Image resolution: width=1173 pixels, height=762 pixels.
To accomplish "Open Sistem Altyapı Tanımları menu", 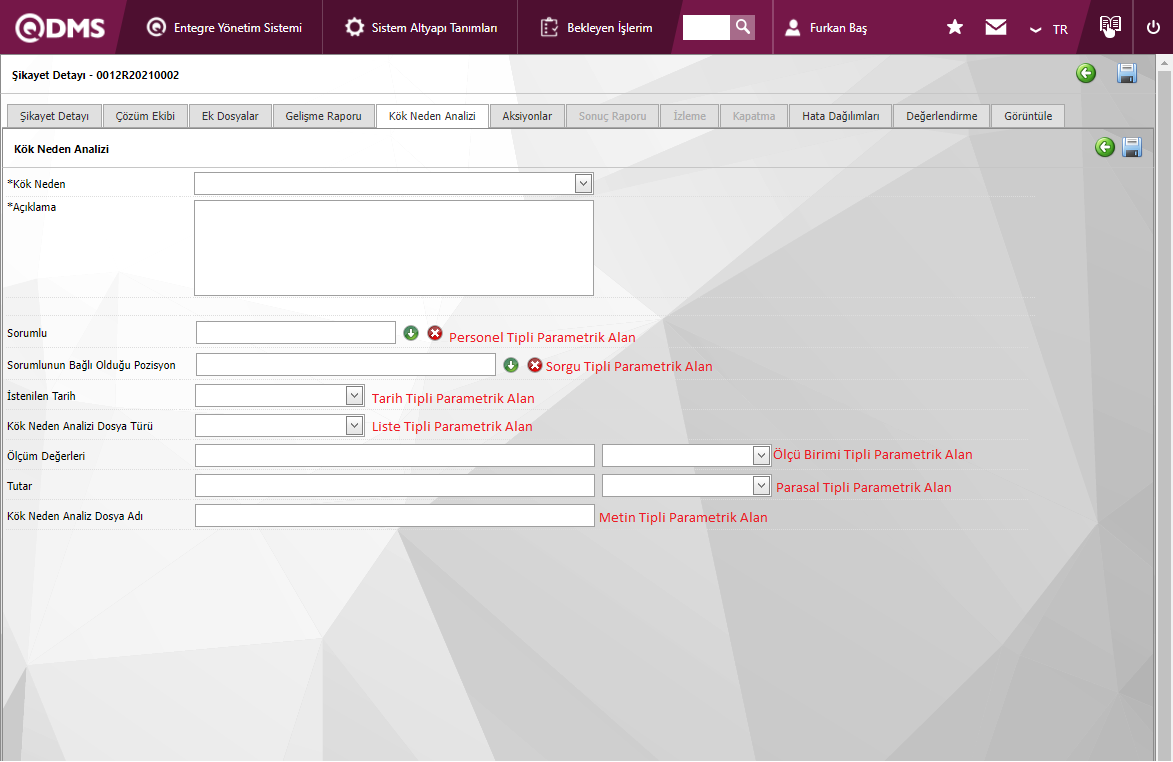I will click(x=420, y=28).
